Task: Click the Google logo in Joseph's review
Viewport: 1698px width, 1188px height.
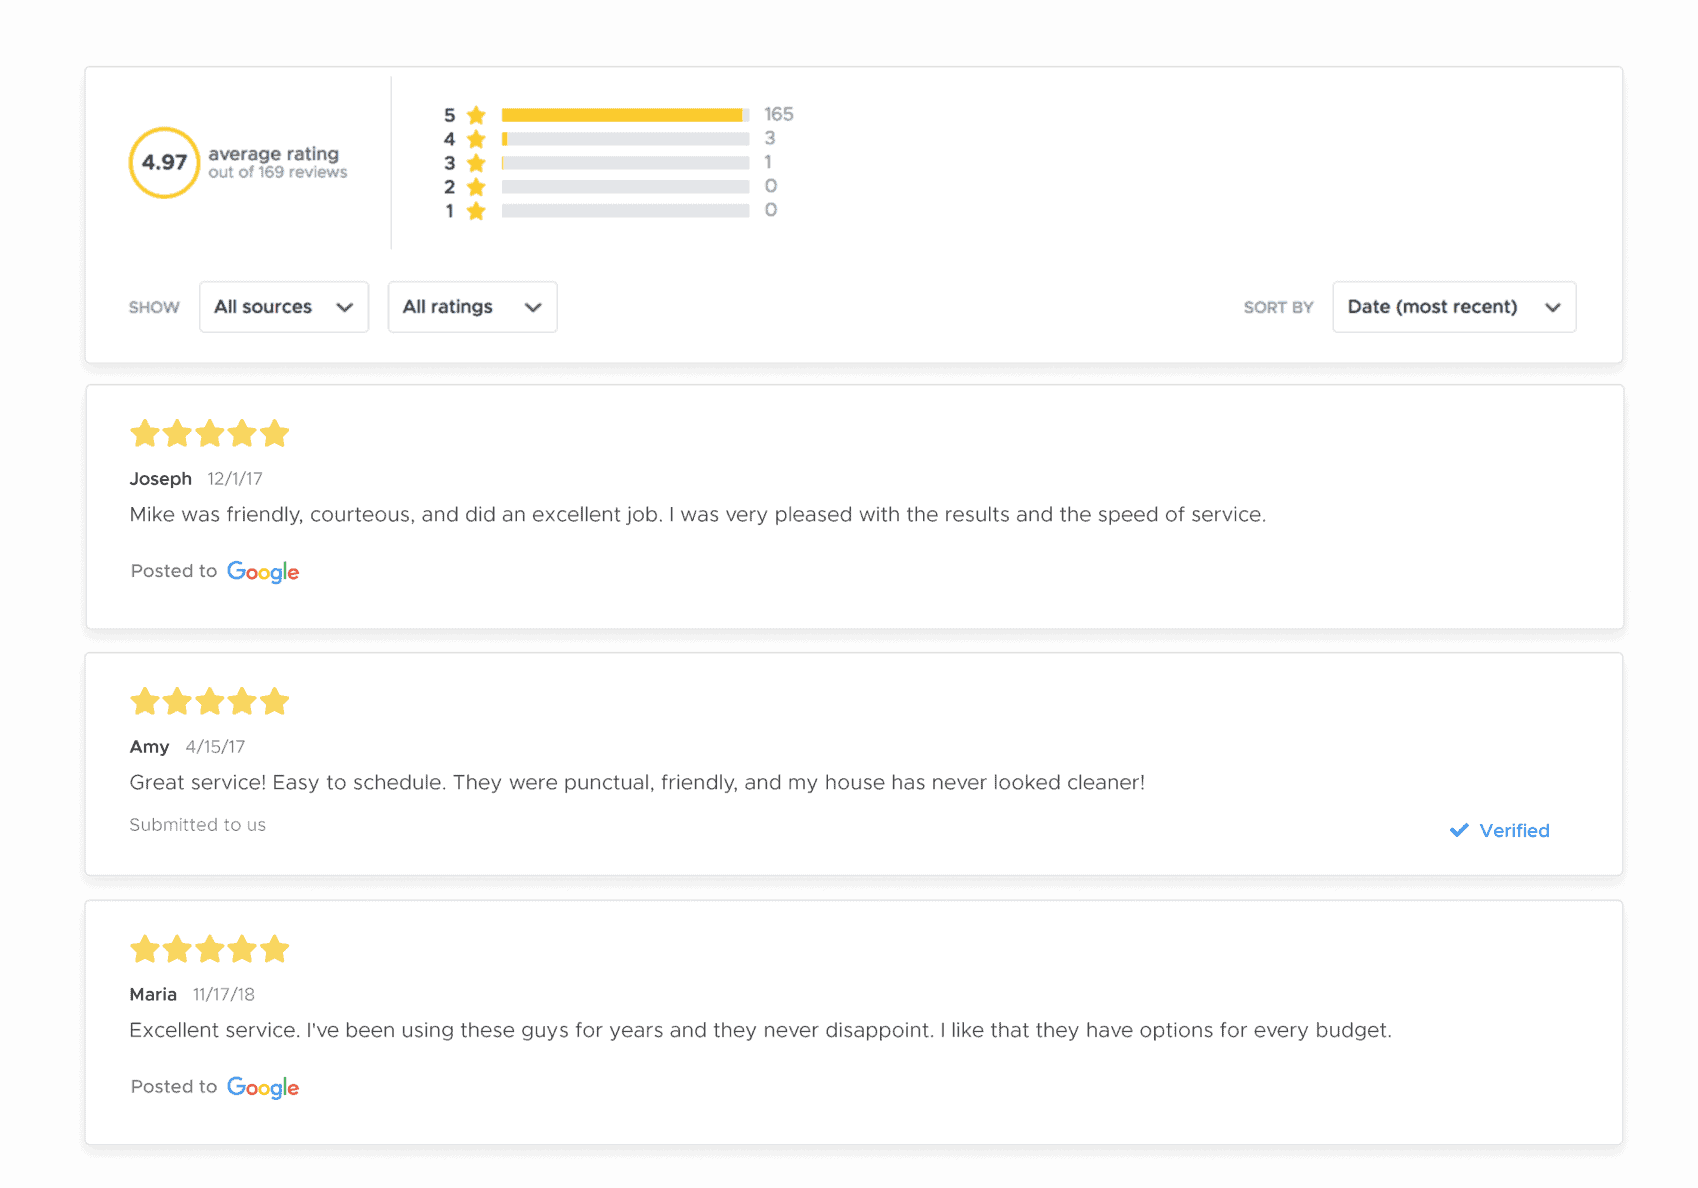Action: click(x=263, y=572)
